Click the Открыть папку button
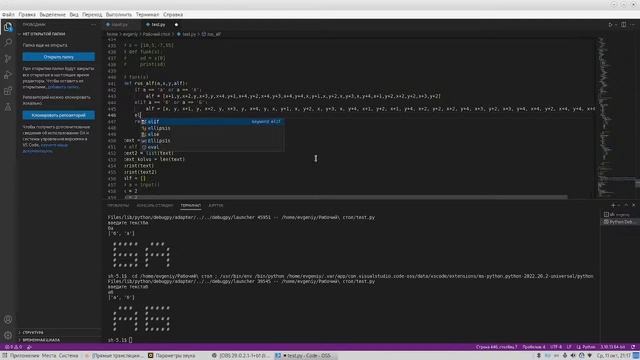 coord(59,57)
